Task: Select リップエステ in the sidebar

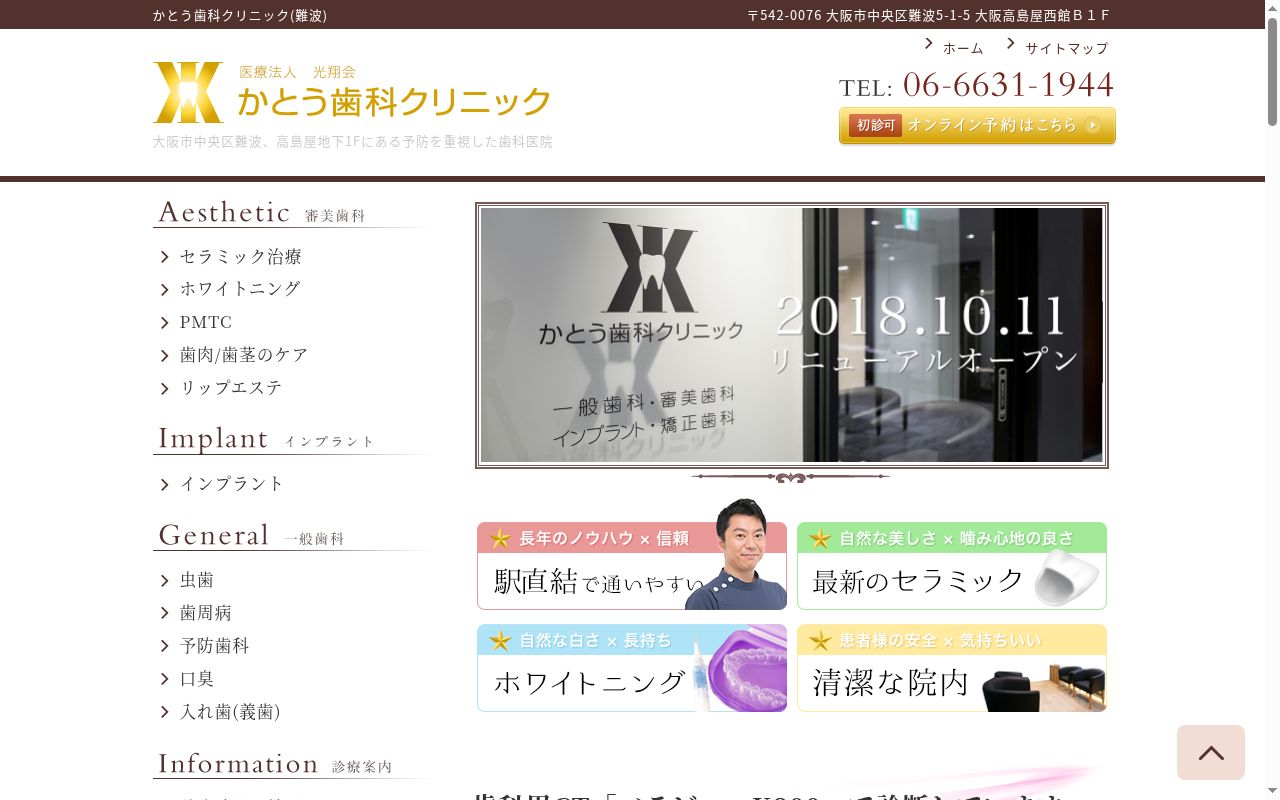Action: (231, 388)
